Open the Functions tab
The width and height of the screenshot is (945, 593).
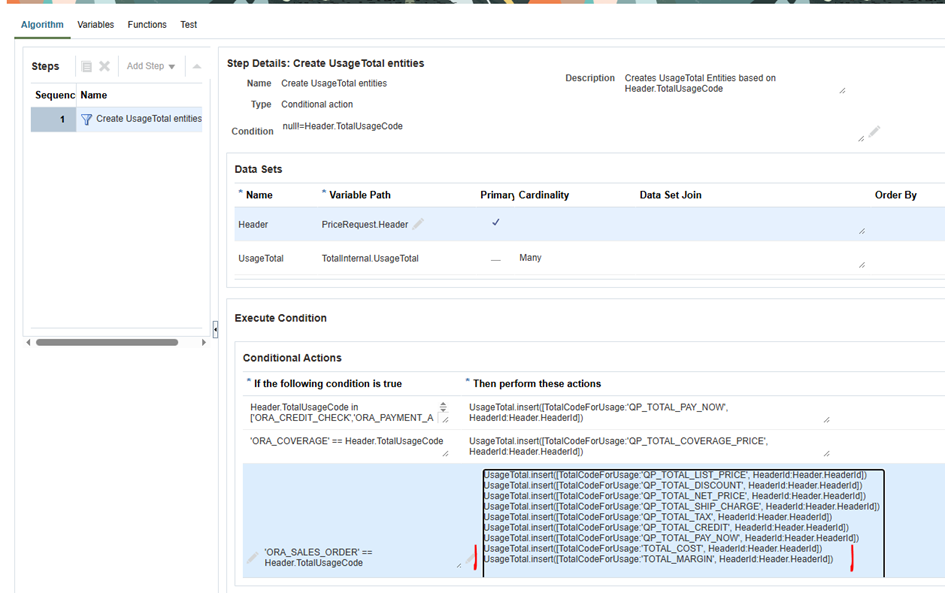(x=147, y=25)
